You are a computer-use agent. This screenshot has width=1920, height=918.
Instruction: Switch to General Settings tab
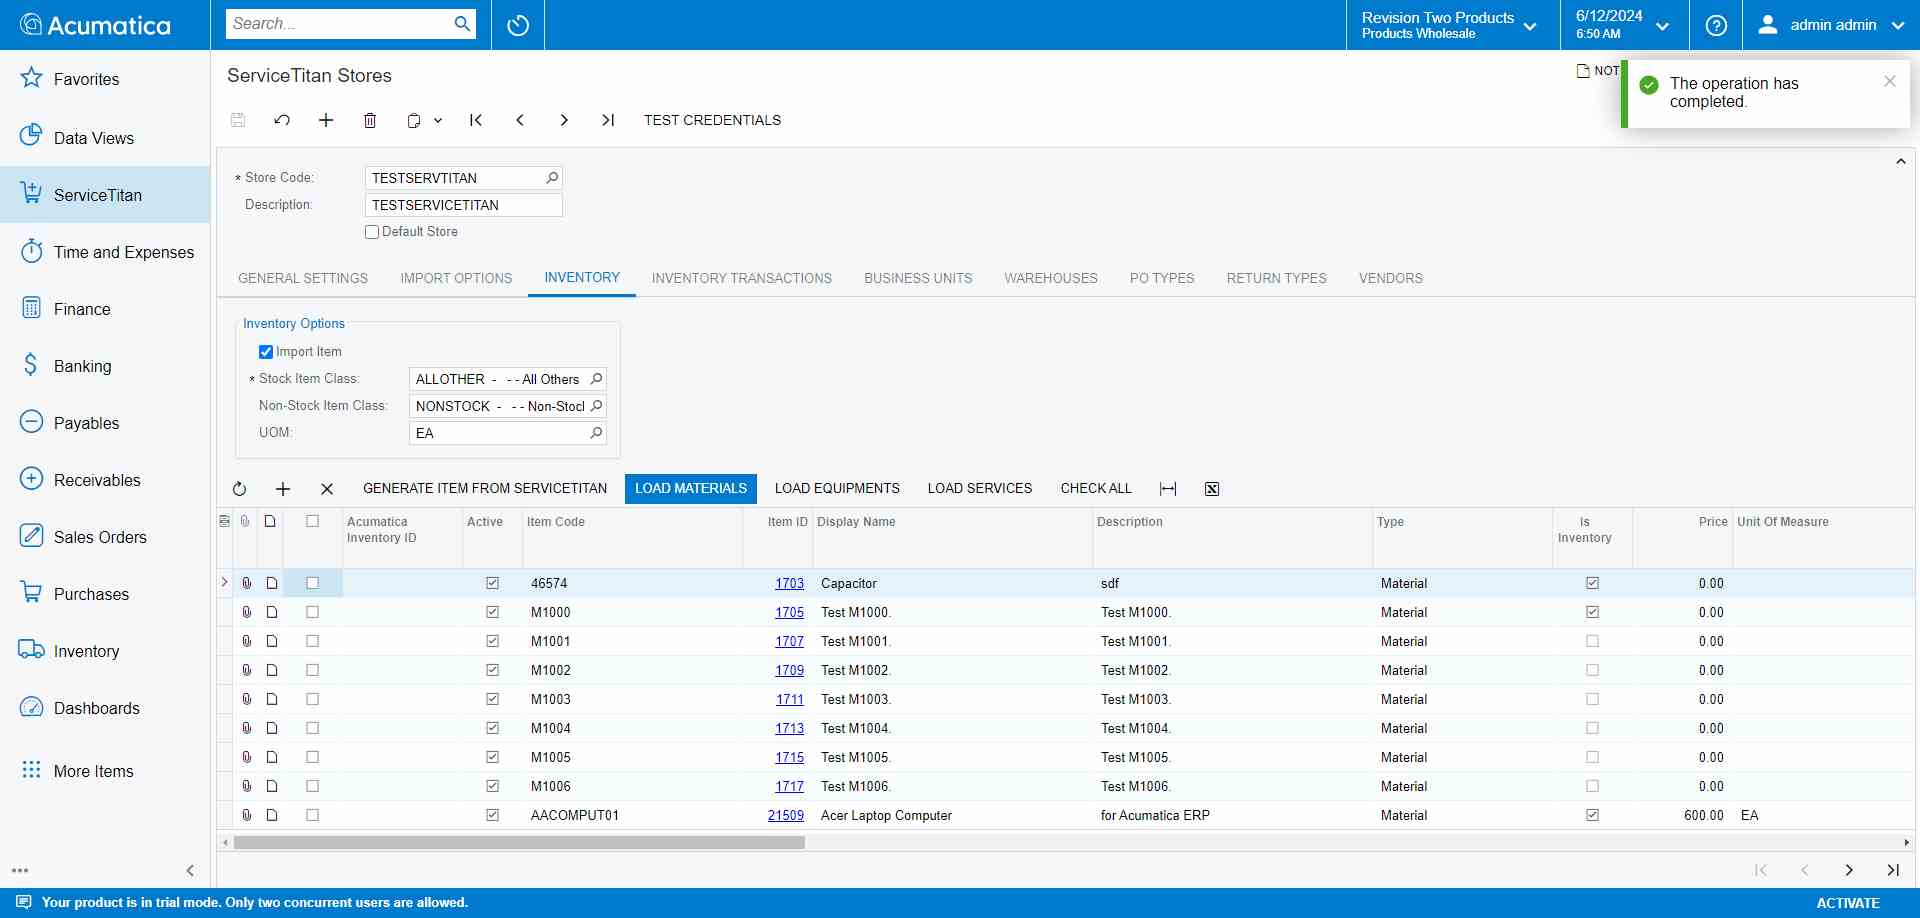303,278
